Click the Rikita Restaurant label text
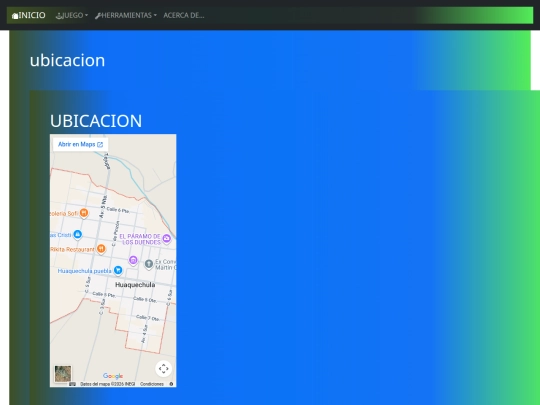This screenshot has height=405, width=540. pos(72,249)
